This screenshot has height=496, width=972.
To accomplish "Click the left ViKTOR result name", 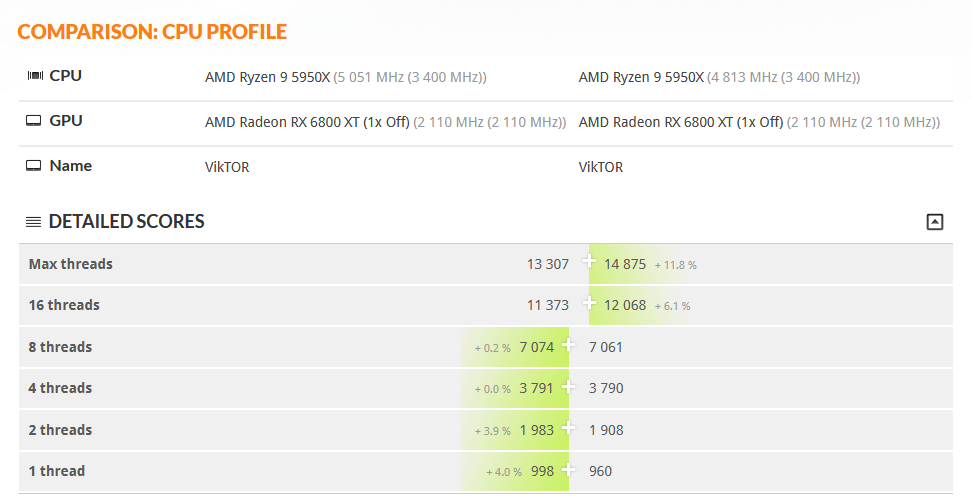I will click(x=227, y=167).
